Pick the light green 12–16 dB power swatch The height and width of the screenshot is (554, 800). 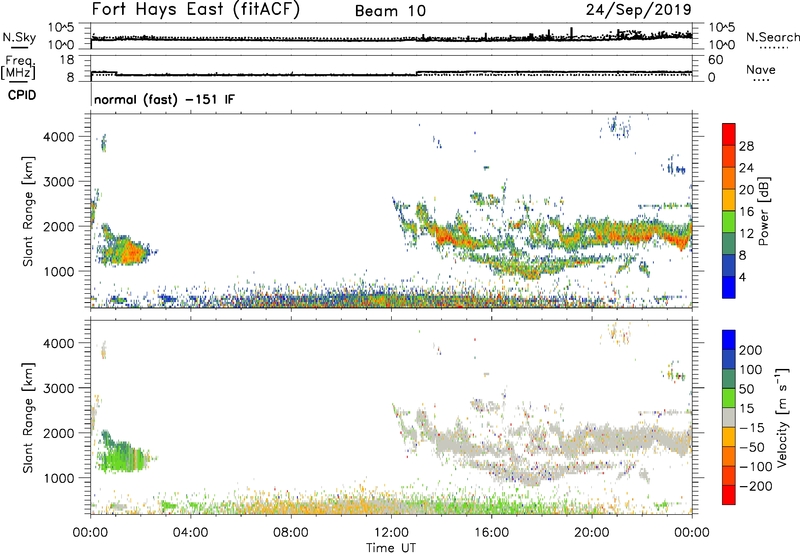pos(729,221)
